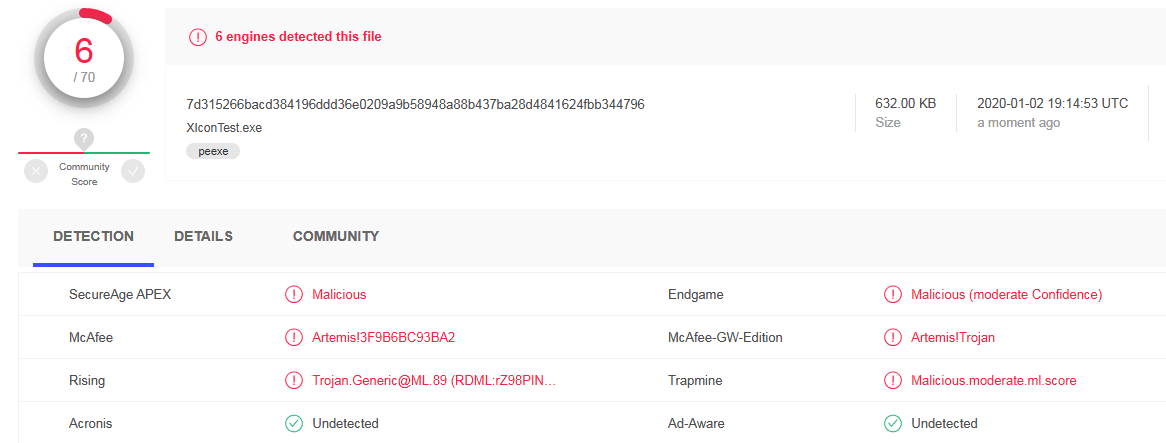1166x443 pixels.
Task: Click the community score X downvote icon
Action: pyautogui.click(x=36, y=172)
